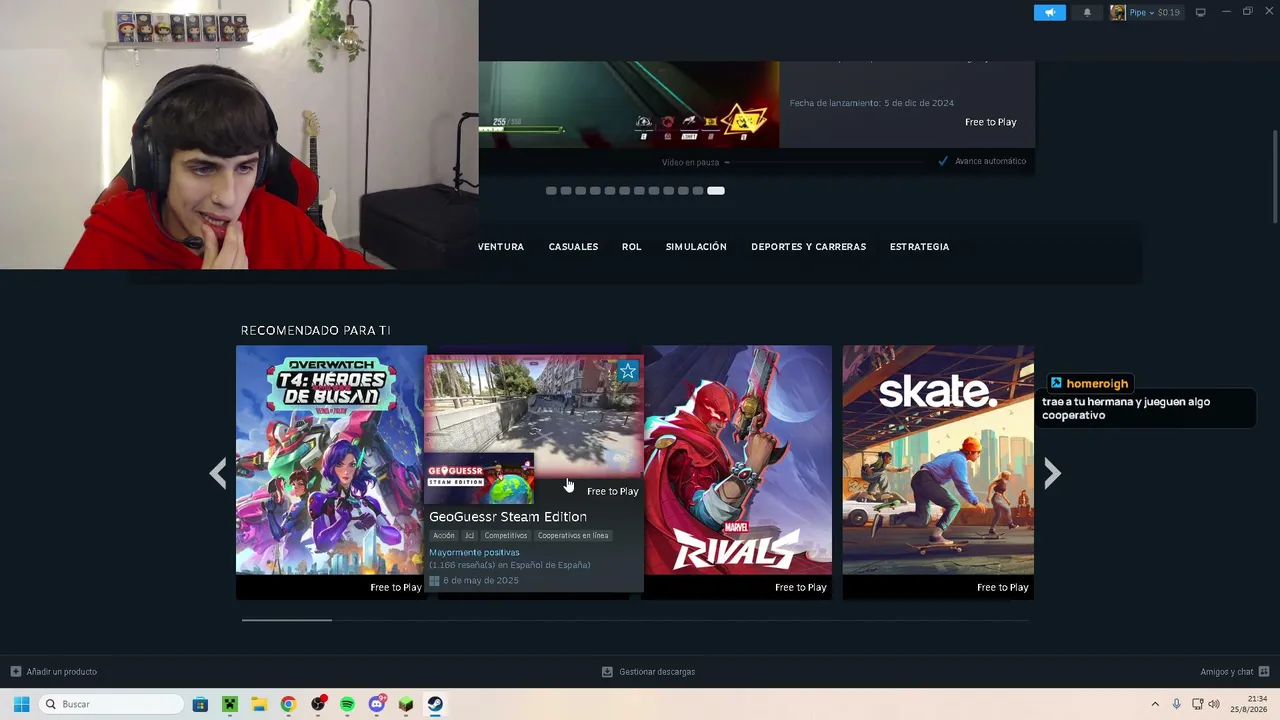Toggle the Avance automático checkbox
The height and width of the screenshot is (720, 1280).
pyautogui.click(x=943, y=161)
